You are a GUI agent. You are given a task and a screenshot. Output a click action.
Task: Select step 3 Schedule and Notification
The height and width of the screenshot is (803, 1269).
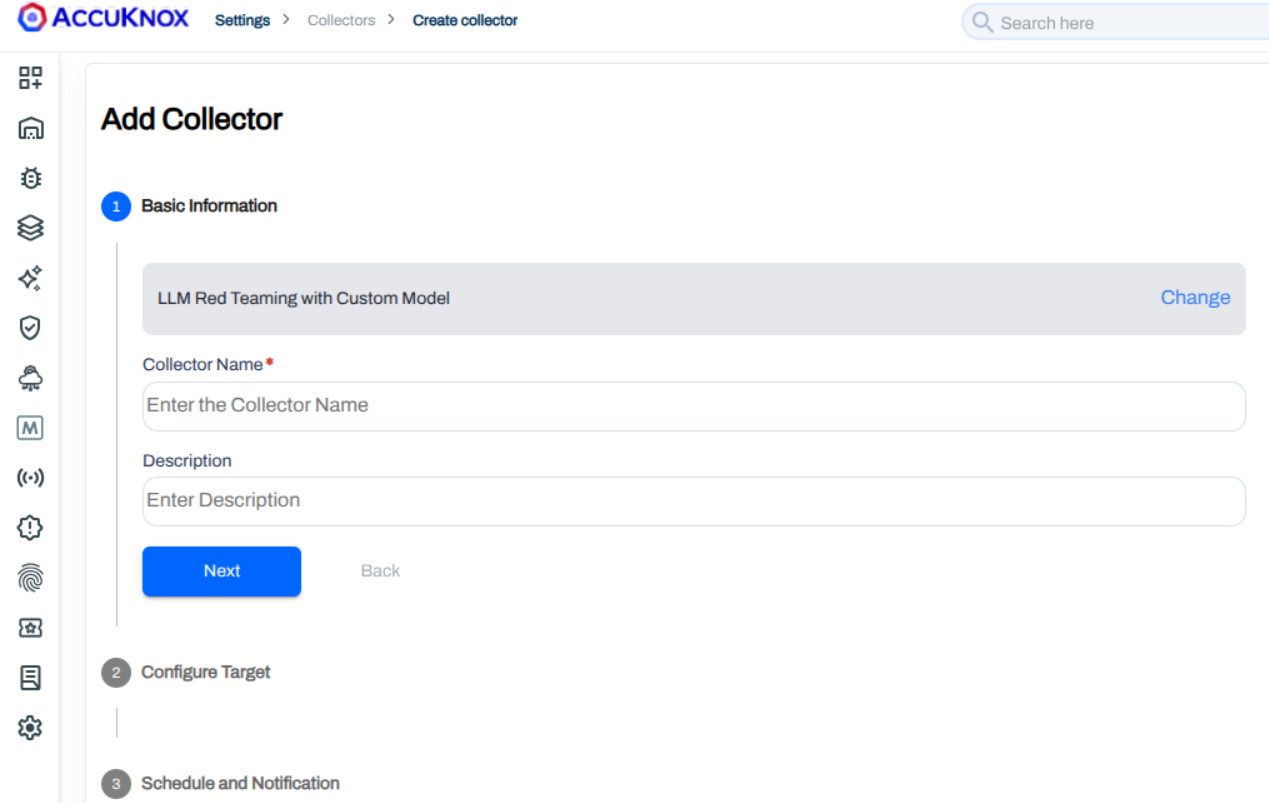220,783
